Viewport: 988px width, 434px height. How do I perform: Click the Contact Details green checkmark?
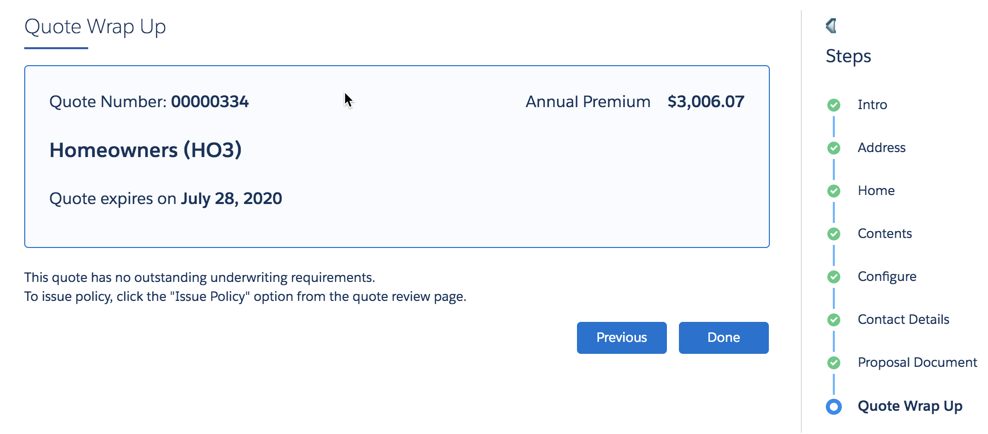click(834, 320)
